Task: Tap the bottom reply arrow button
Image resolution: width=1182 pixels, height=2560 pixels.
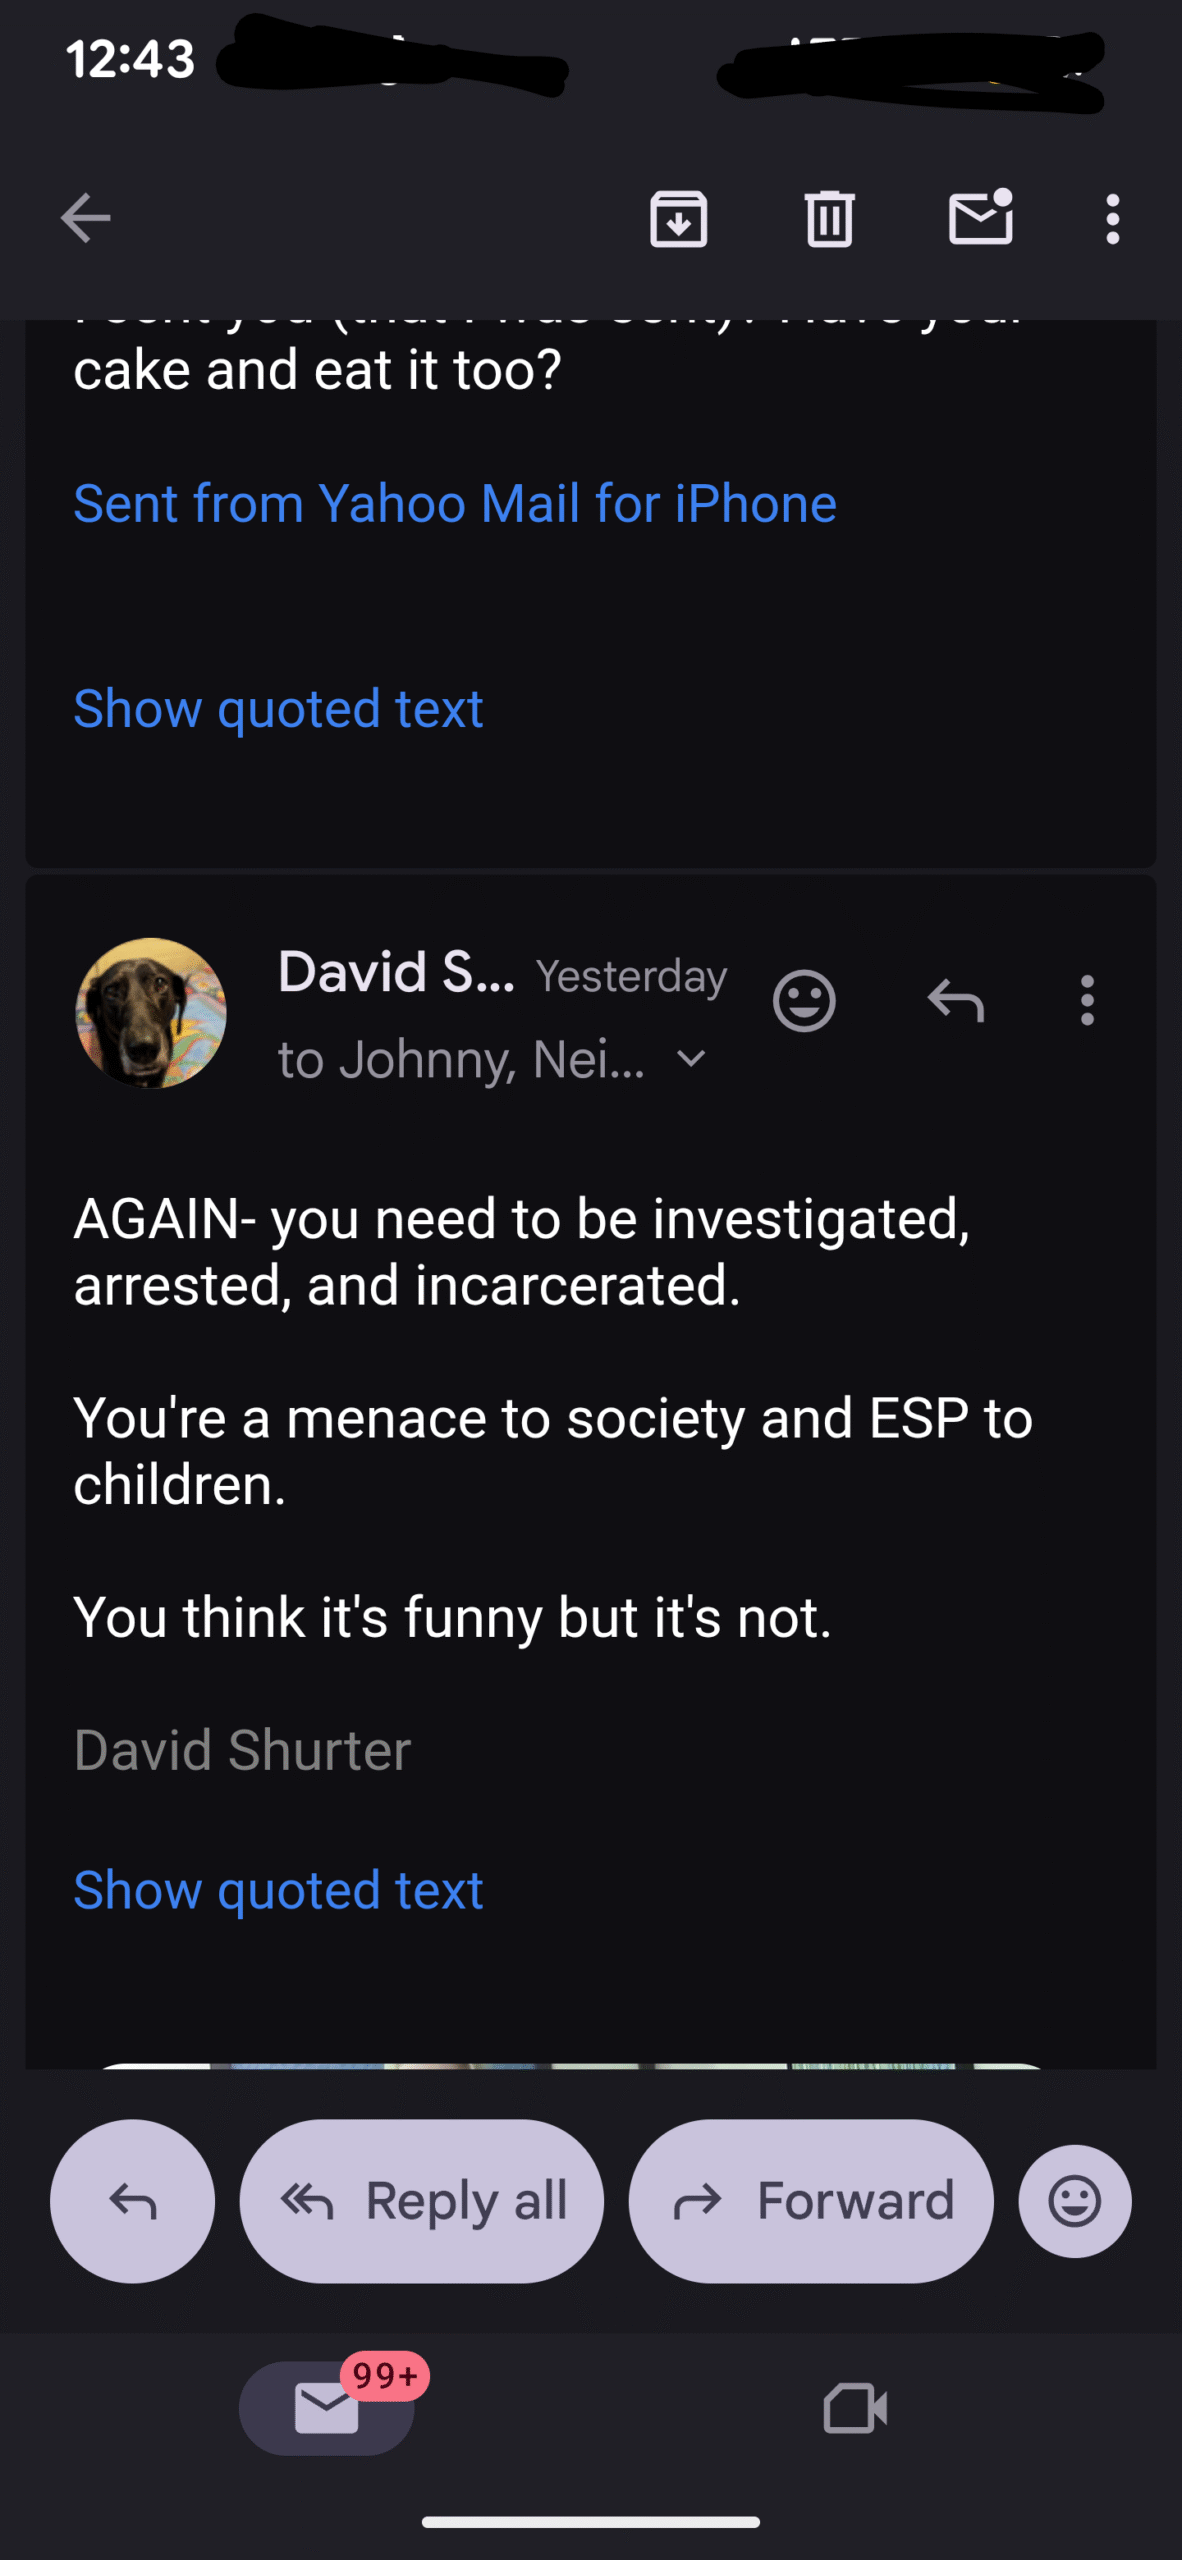Action: [132, 2201]
